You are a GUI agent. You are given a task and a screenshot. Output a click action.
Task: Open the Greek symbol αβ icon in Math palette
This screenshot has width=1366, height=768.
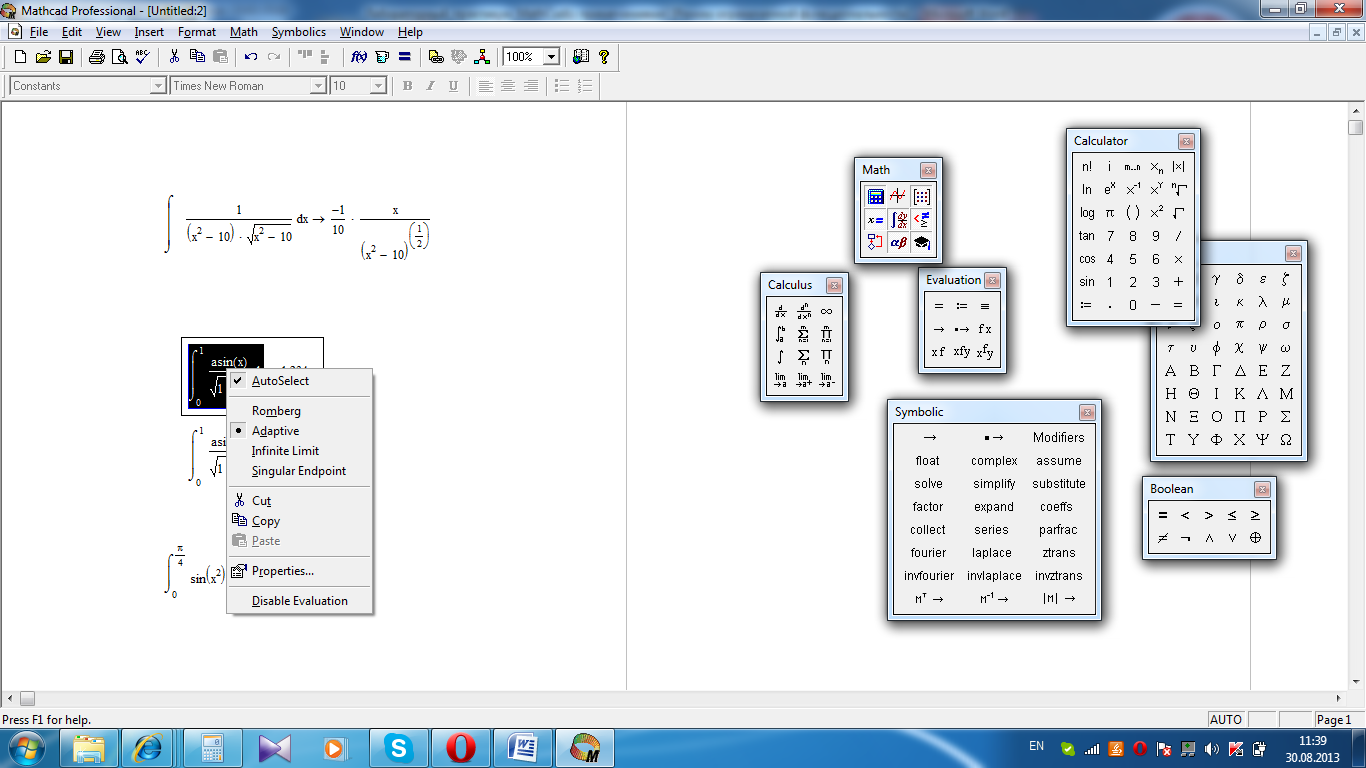(898, 242)
